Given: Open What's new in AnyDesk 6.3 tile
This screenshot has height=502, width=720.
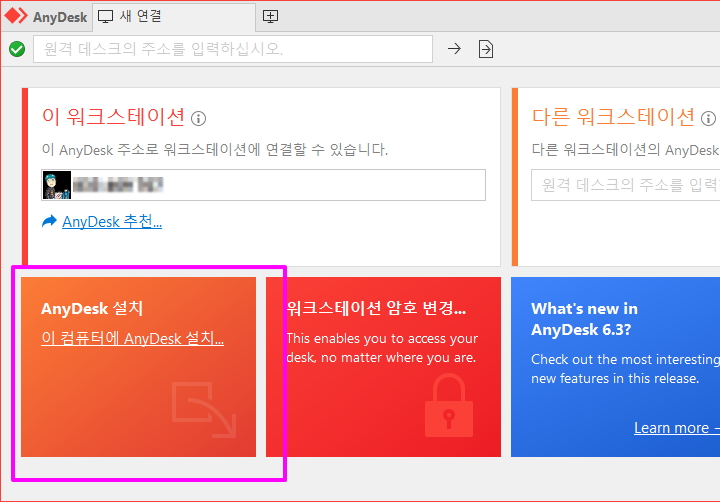Looking at the screenshot, I should (615, 367).
